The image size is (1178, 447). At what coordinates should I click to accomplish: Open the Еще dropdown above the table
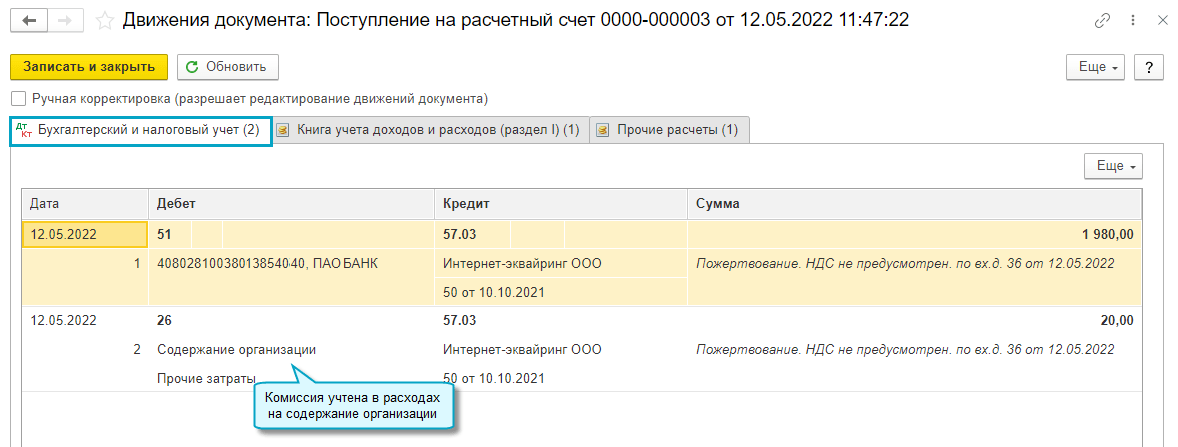1113,166
